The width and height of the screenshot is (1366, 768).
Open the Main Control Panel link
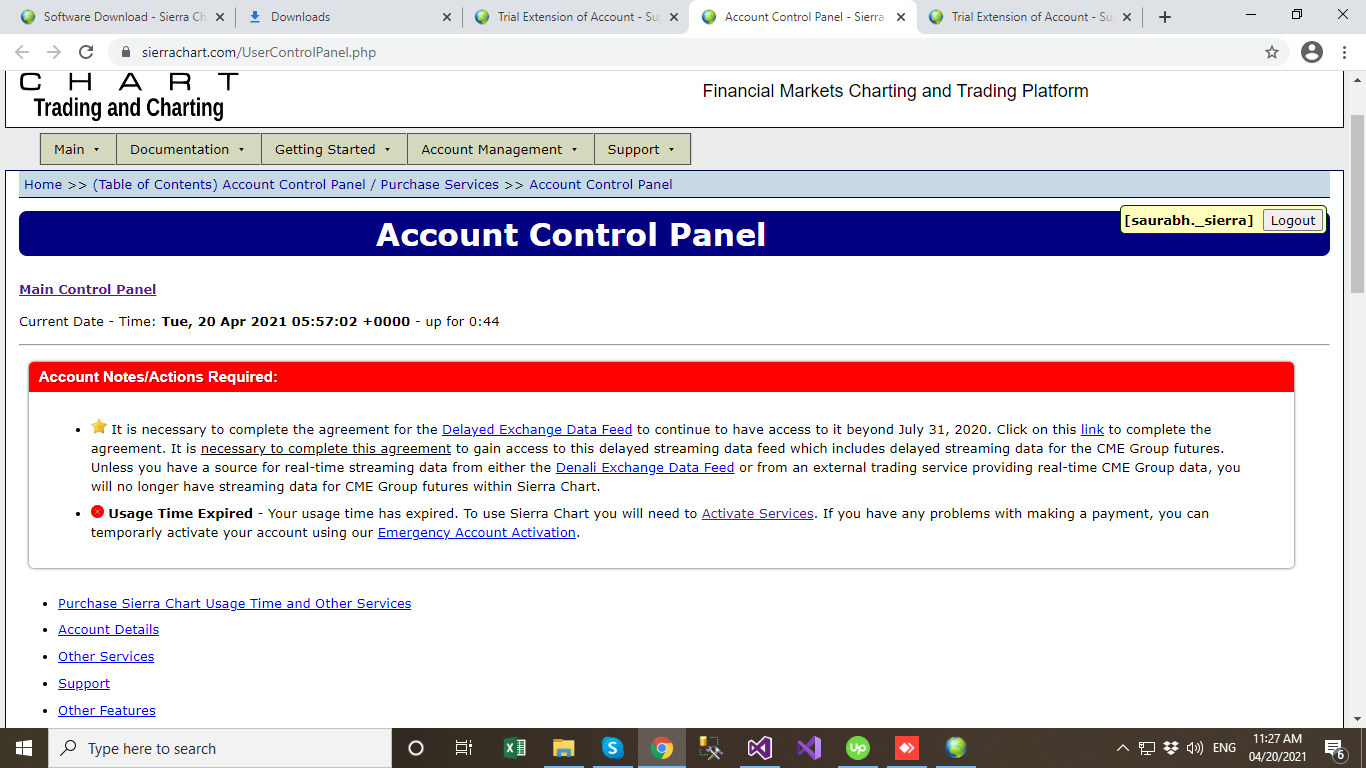88,289
